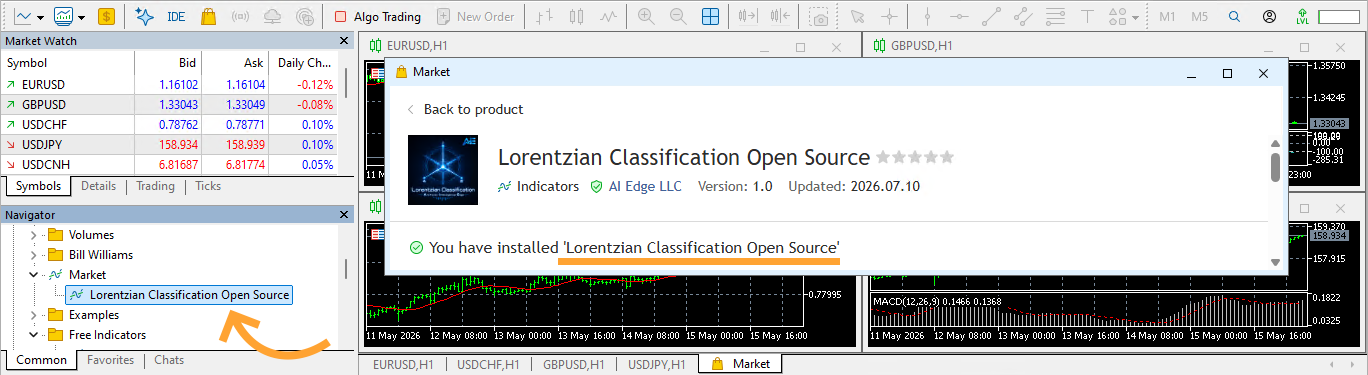Select EURUSD row in Market Watch
Image resolution: width=1368 pixels, height=375 pixels.
coord(170,85)
